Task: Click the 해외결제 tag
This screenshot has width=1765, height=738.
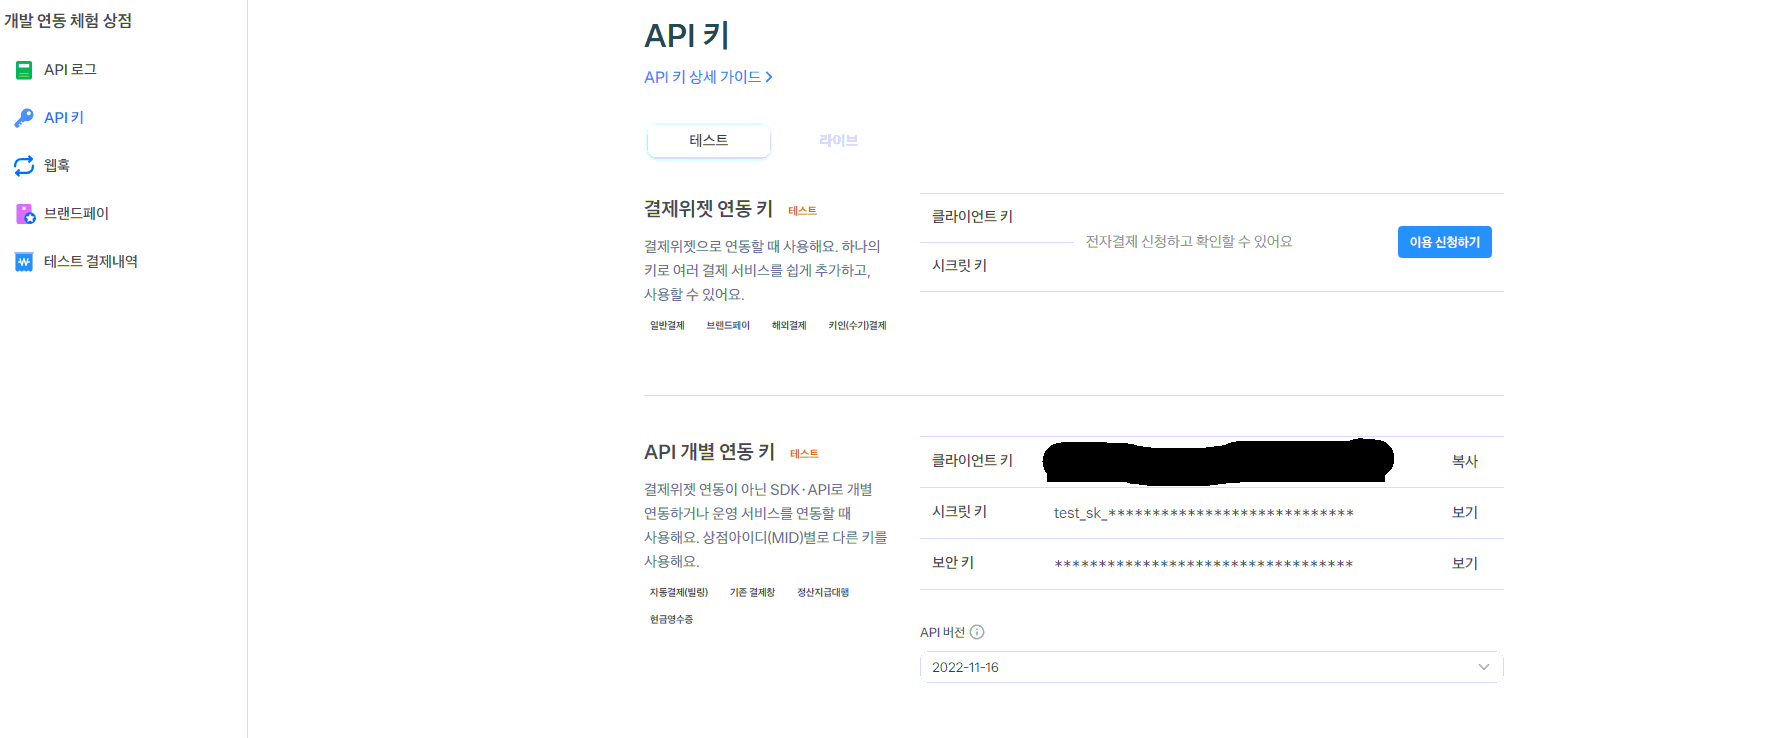Action: tap(789, 326)
